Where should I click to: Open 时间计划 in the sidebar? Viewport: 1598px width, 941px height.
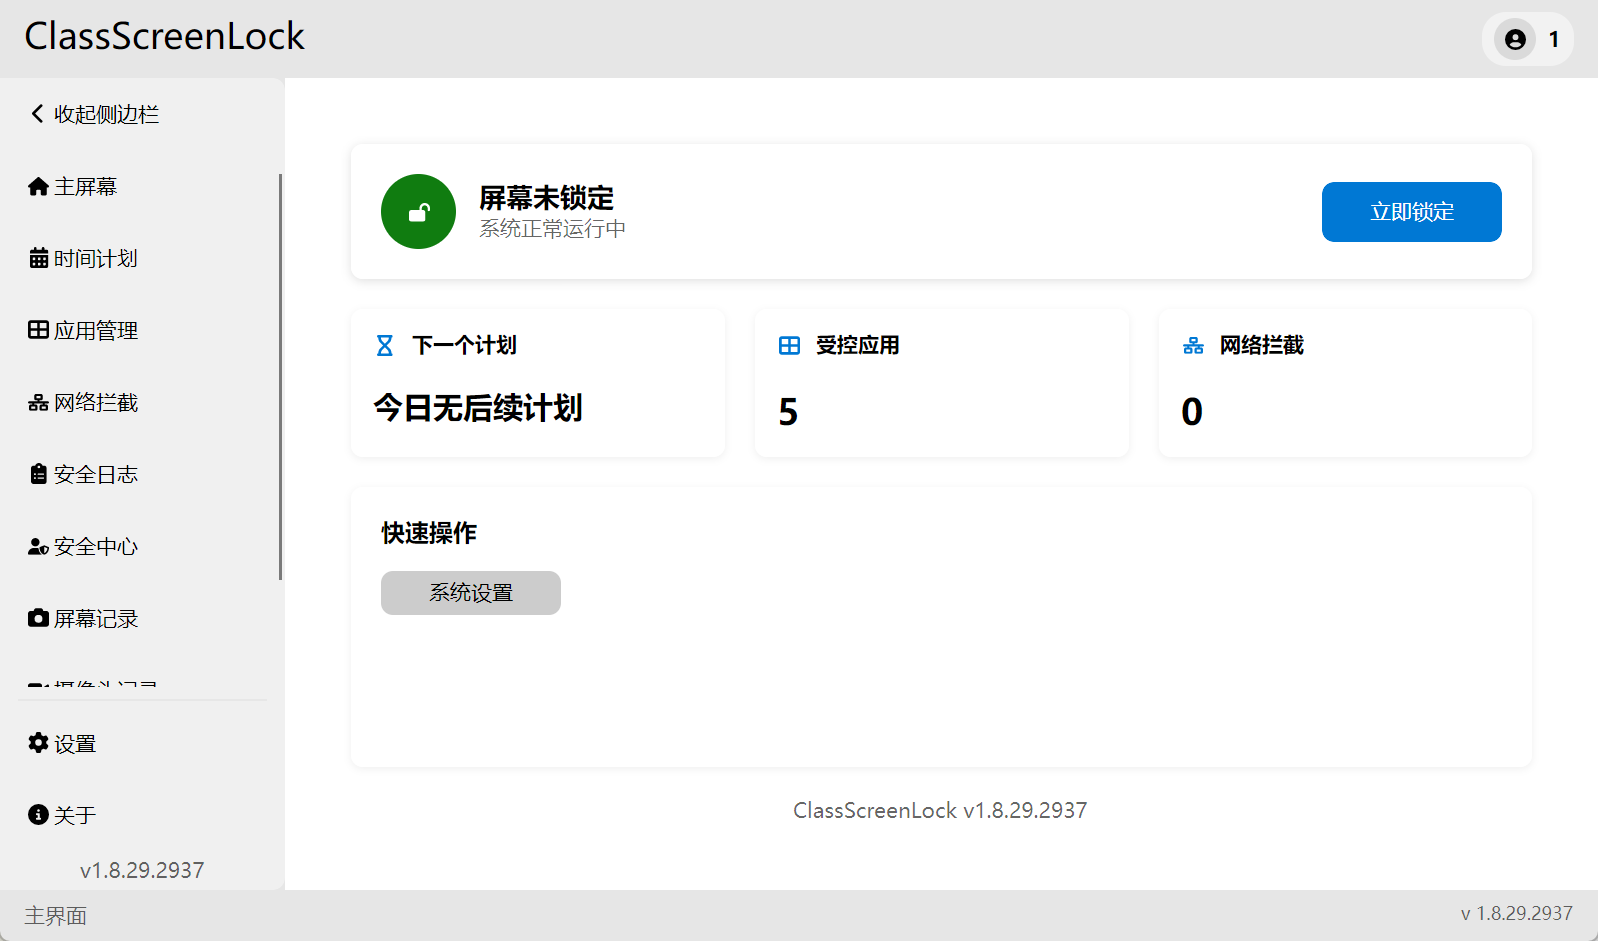pyautogui.click(x=96, y=258)
